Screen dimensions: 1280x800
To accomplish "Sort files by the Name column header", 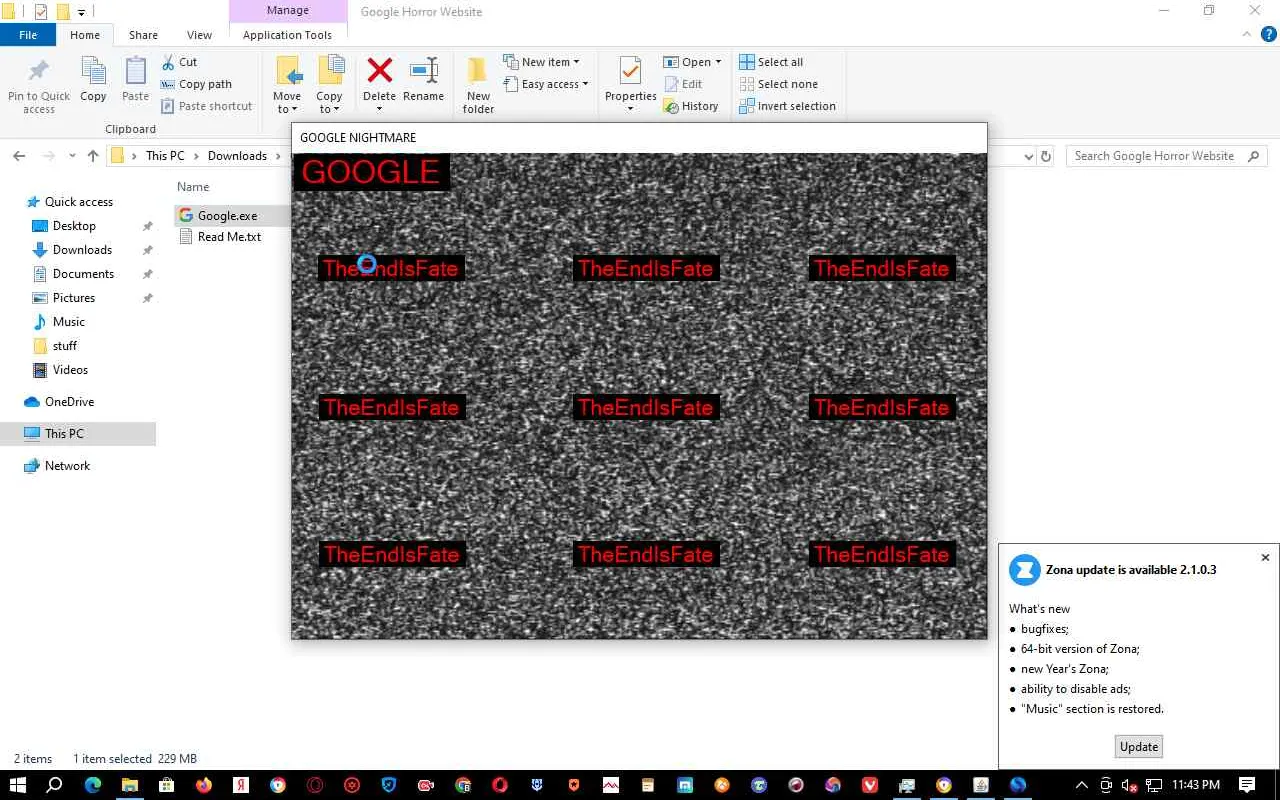I will 193,187.
